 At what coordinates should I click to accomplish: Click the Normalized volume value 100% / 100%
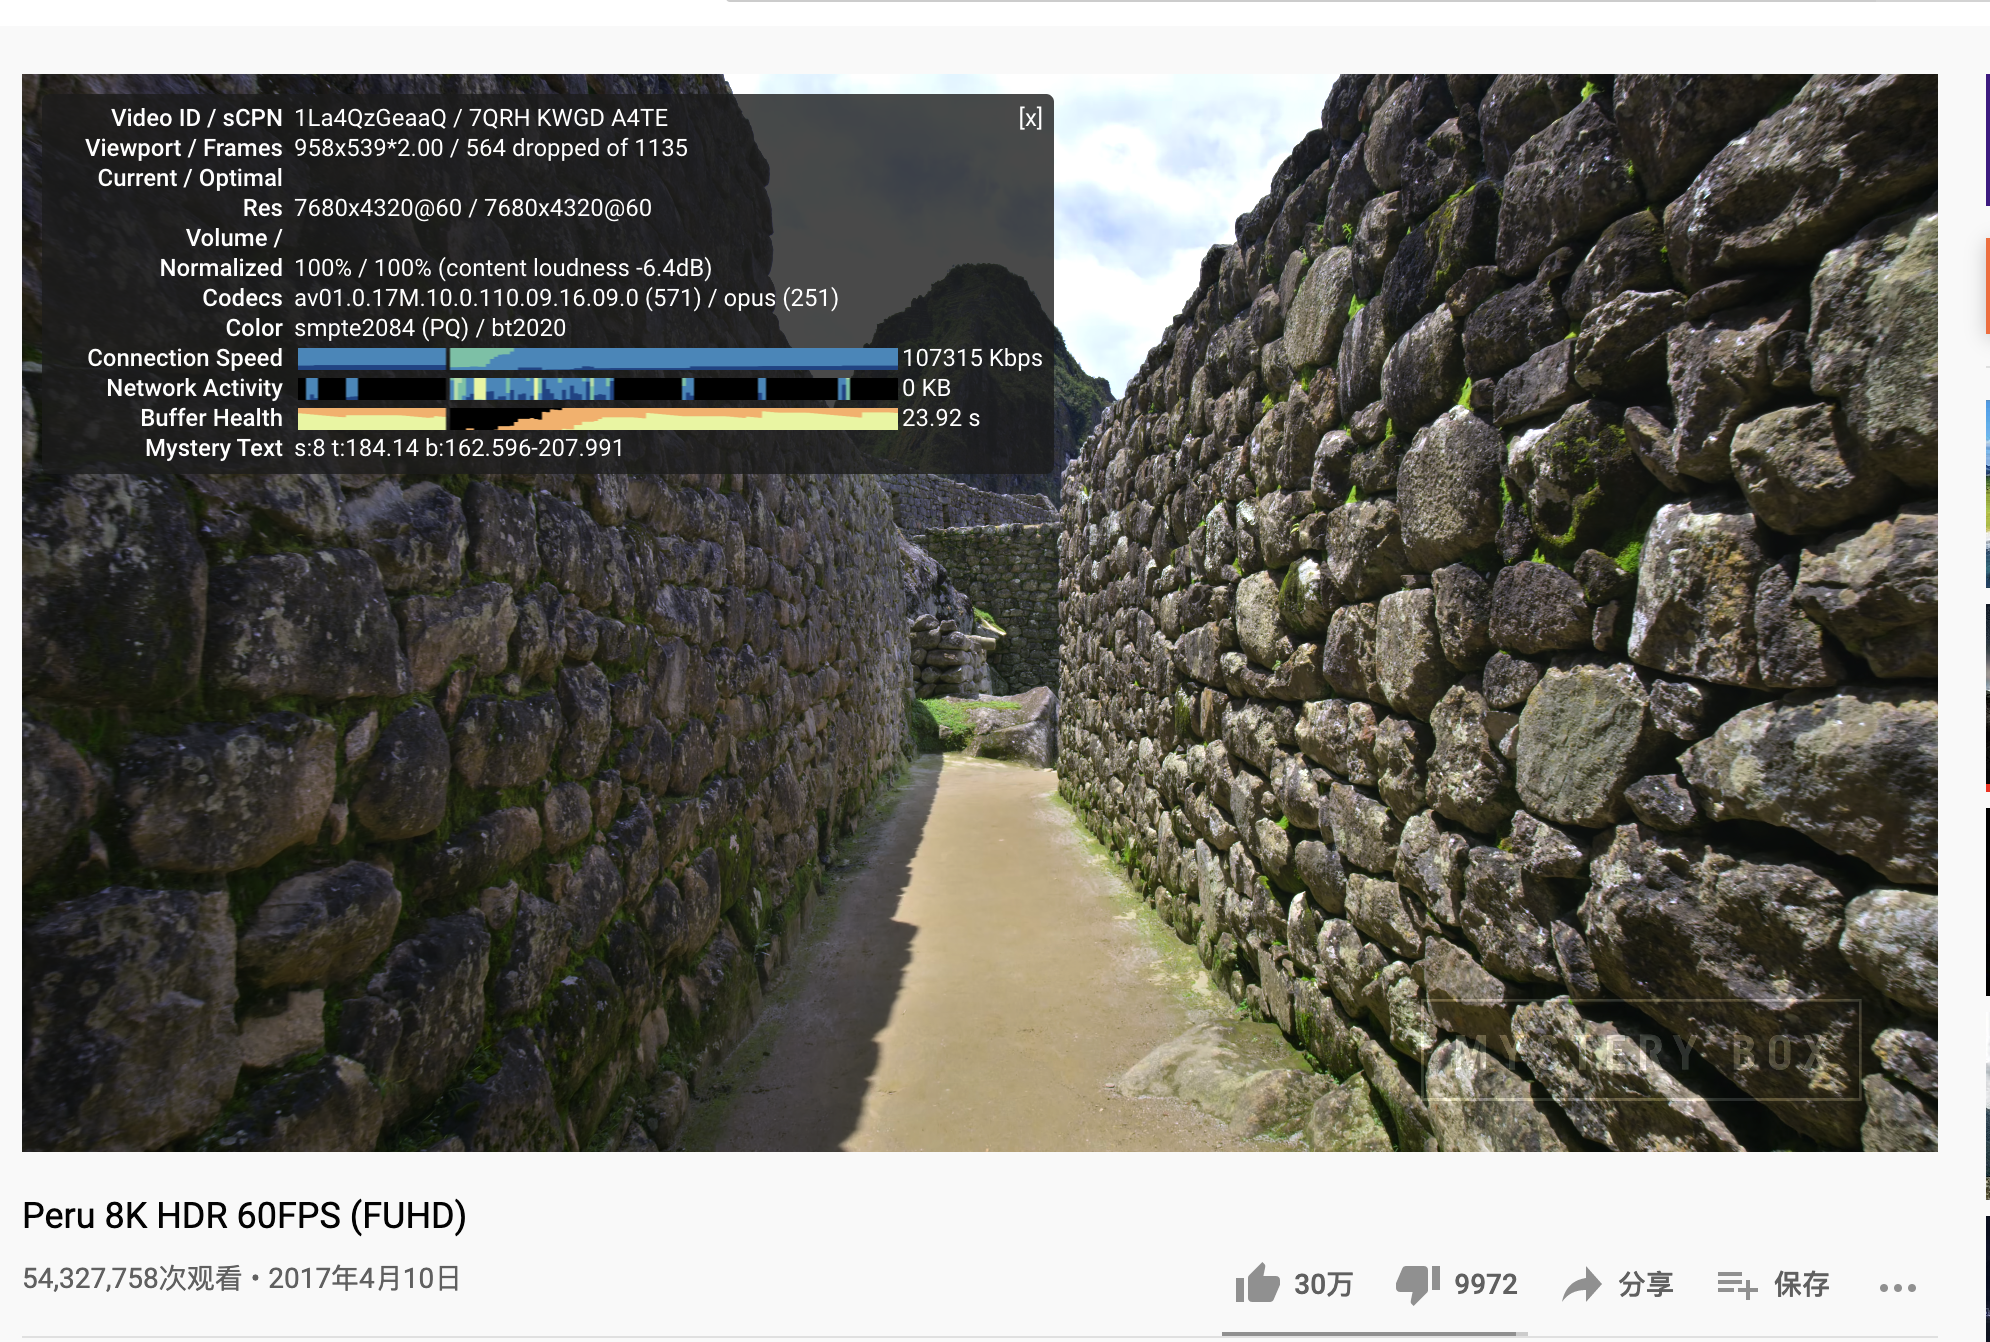(x=363, y=268)
